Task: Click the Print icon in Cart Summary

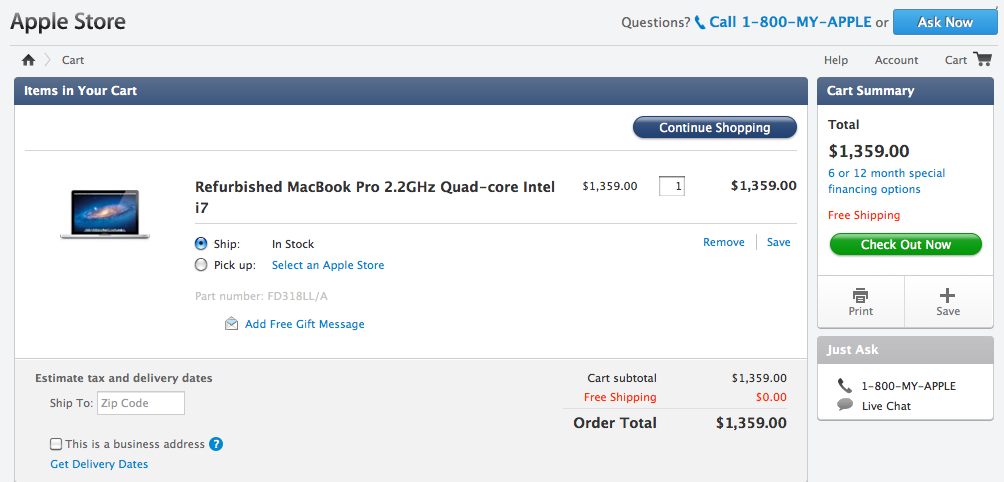Action: pos(860,296)
